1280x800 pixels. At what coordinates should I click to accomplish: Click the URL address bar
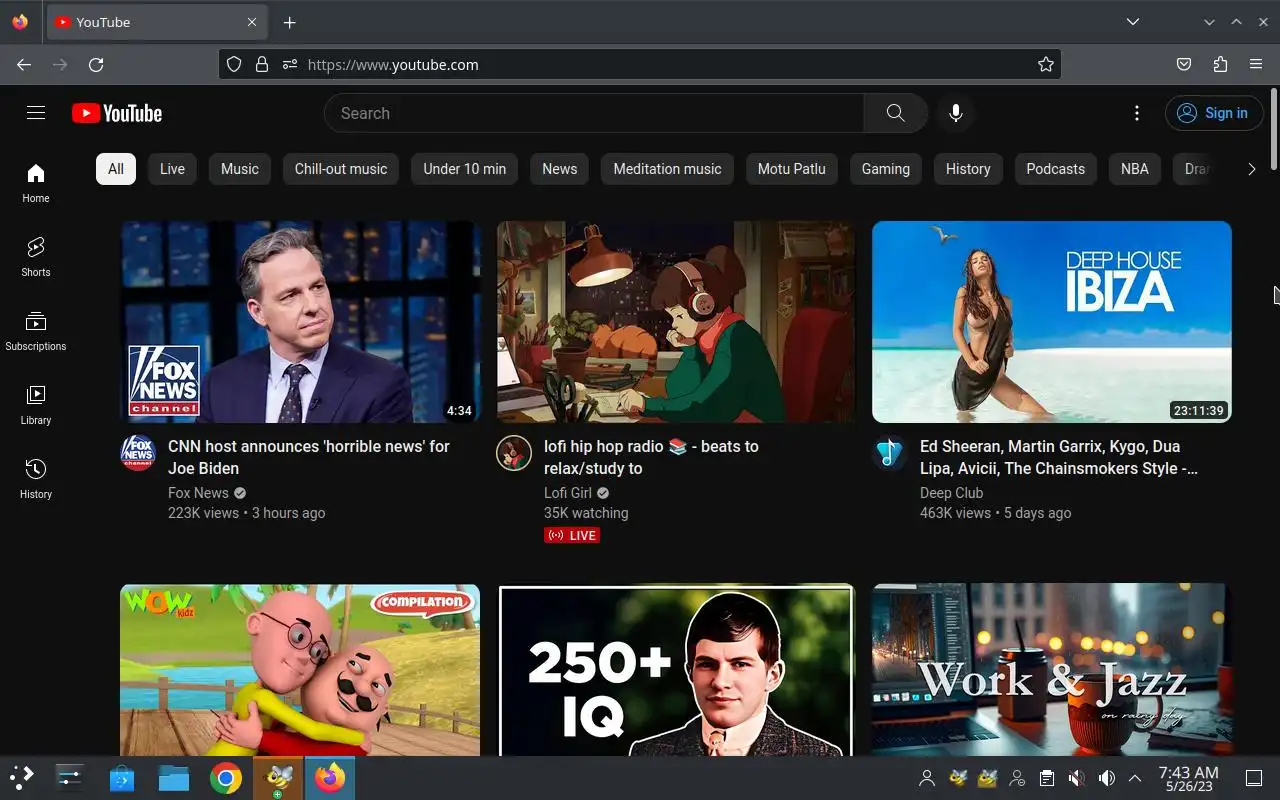[x=640, y=64]
